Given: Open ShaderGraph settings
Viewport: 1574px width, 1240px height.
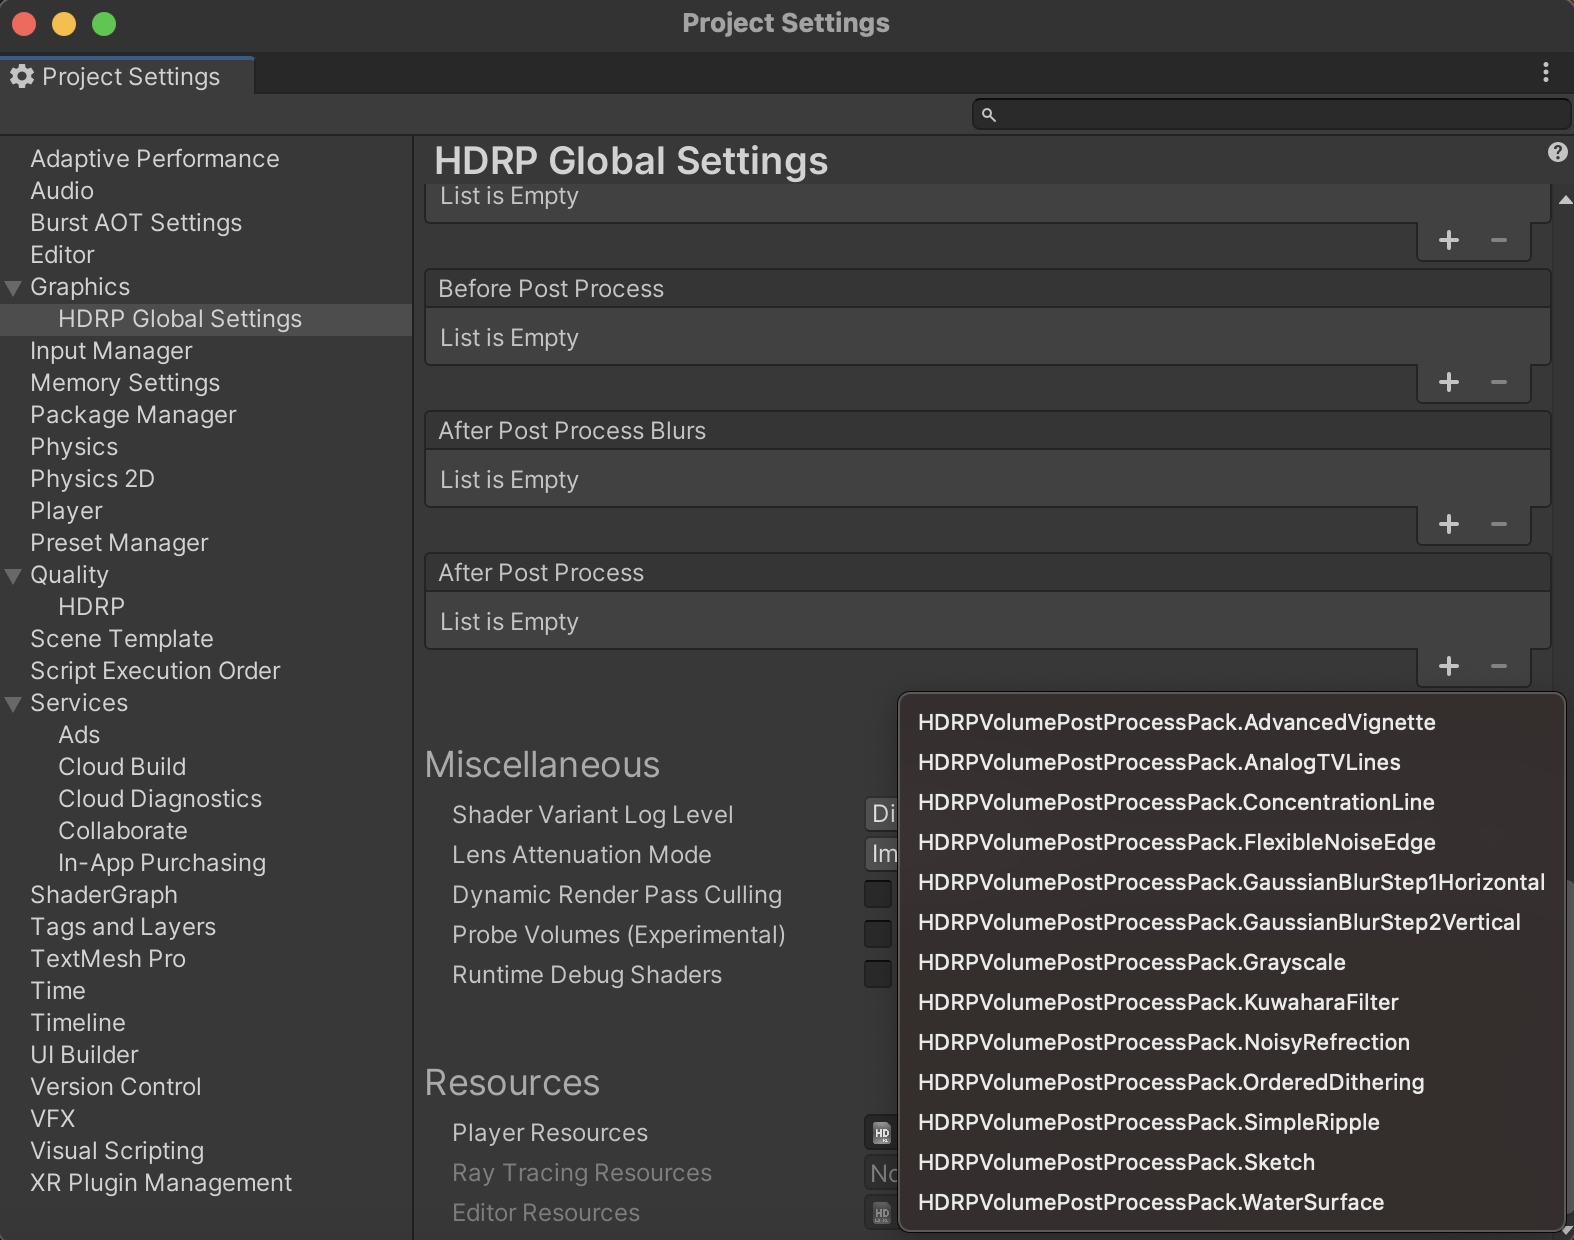Looking at the screenshot, I should coord(104,895).
